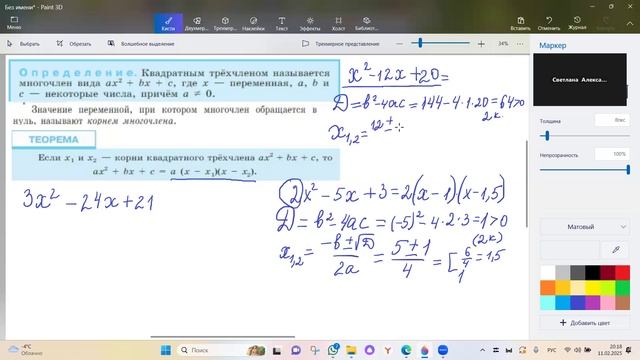
Task: Pick the indigo color swatch
Action: click(577, 302)
